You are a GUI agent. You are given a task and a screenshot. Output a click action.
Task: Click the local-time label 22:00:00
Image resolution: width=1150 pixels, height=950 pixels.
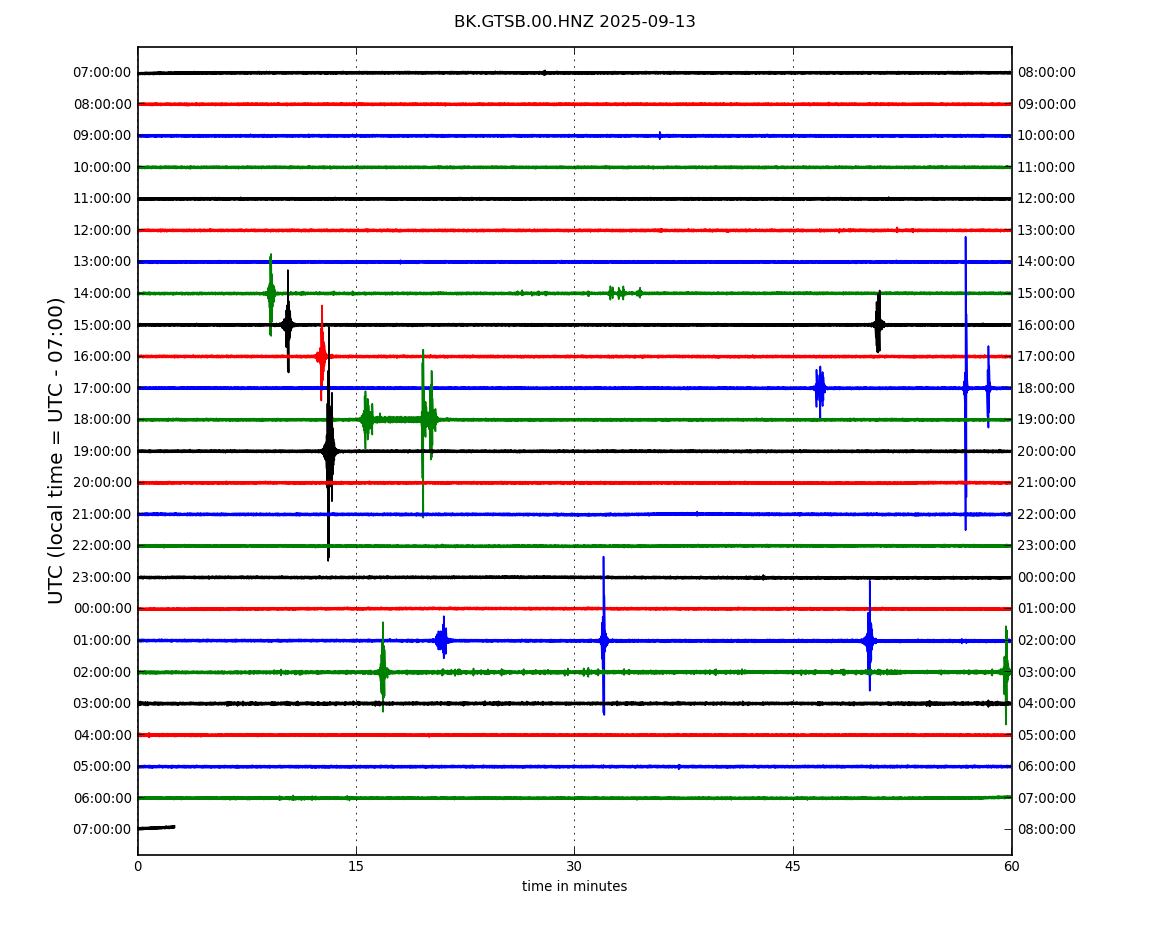click(1046, 514)
